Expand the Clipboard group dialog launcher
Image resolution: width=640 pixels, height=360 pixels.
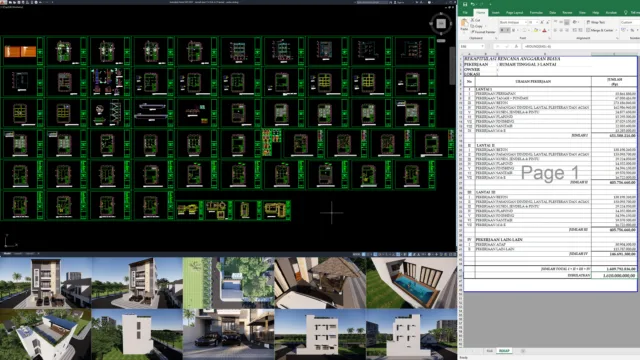coord(496,38)
